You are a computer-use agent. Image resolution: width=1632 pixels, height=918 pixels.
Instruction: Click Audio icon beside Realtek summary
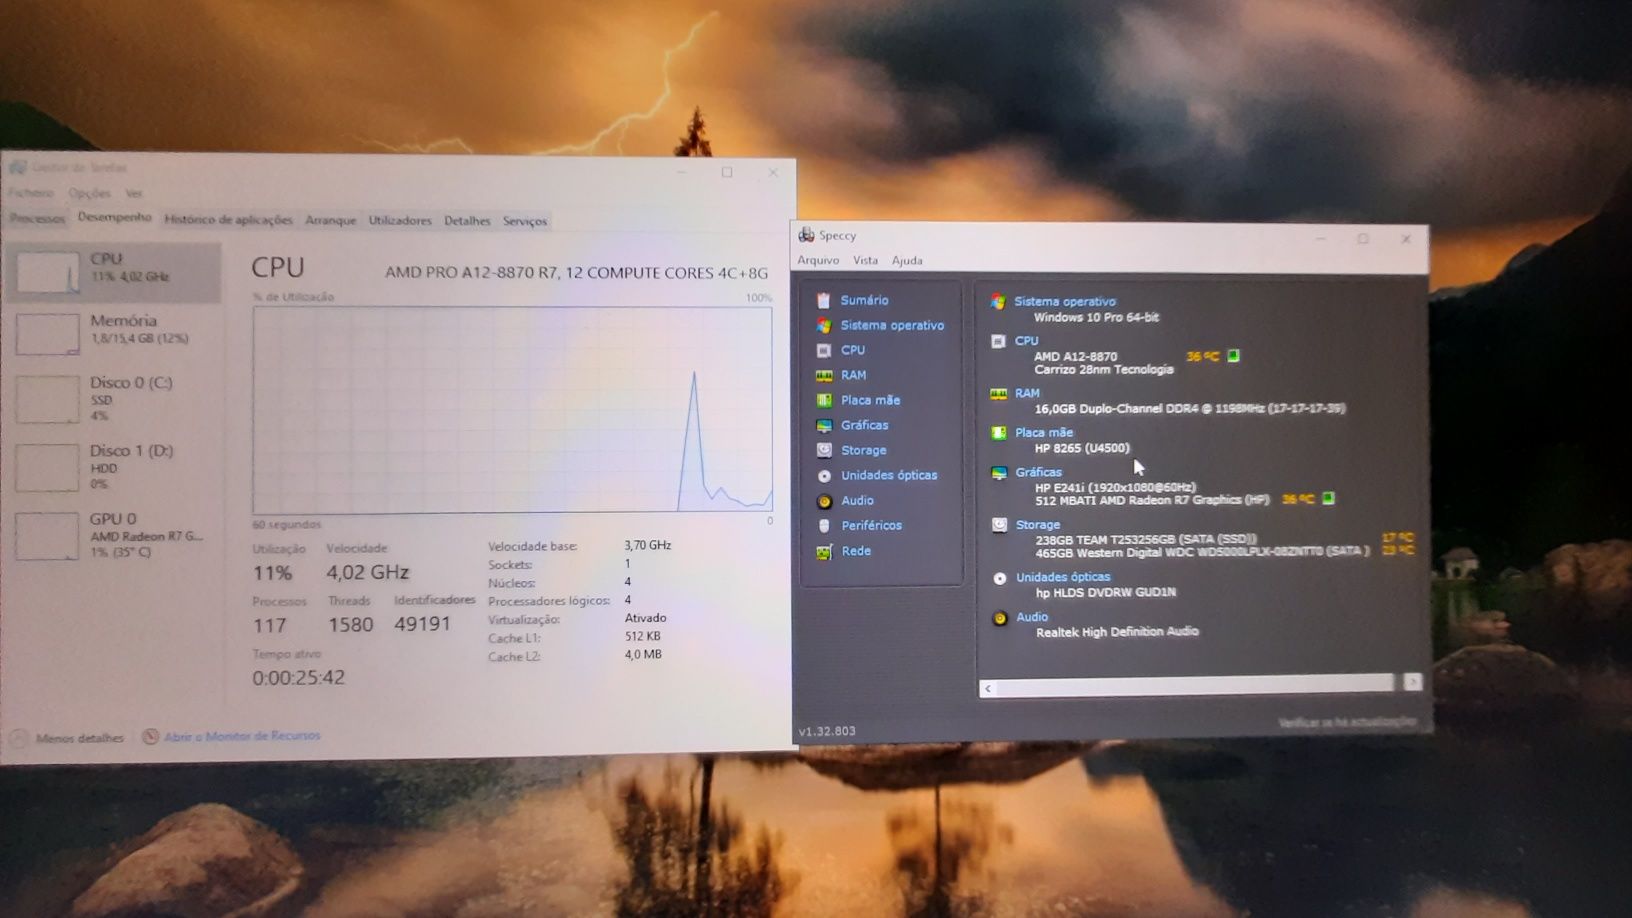(999, 617)
